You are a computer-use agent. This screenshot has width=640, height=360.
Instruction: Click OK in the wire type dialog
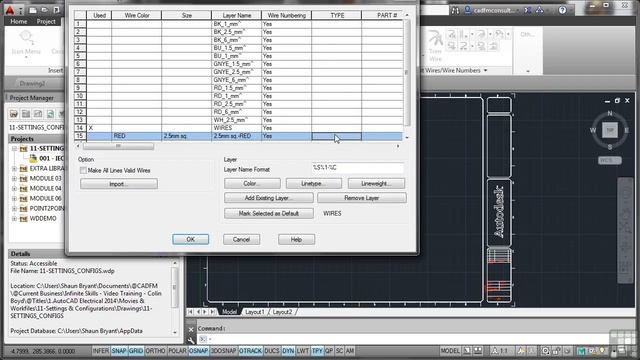pyautogui.click(x=191, y=240)
